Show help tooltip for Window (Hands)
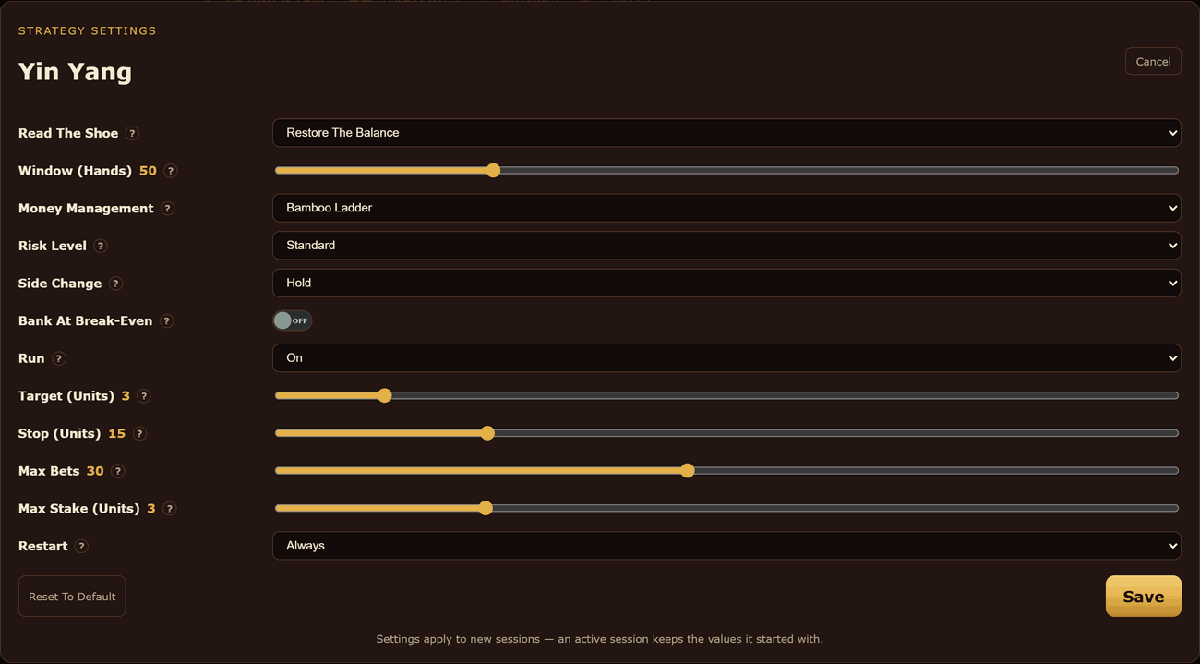This screenshot has width=1200, height=664. 171,171
